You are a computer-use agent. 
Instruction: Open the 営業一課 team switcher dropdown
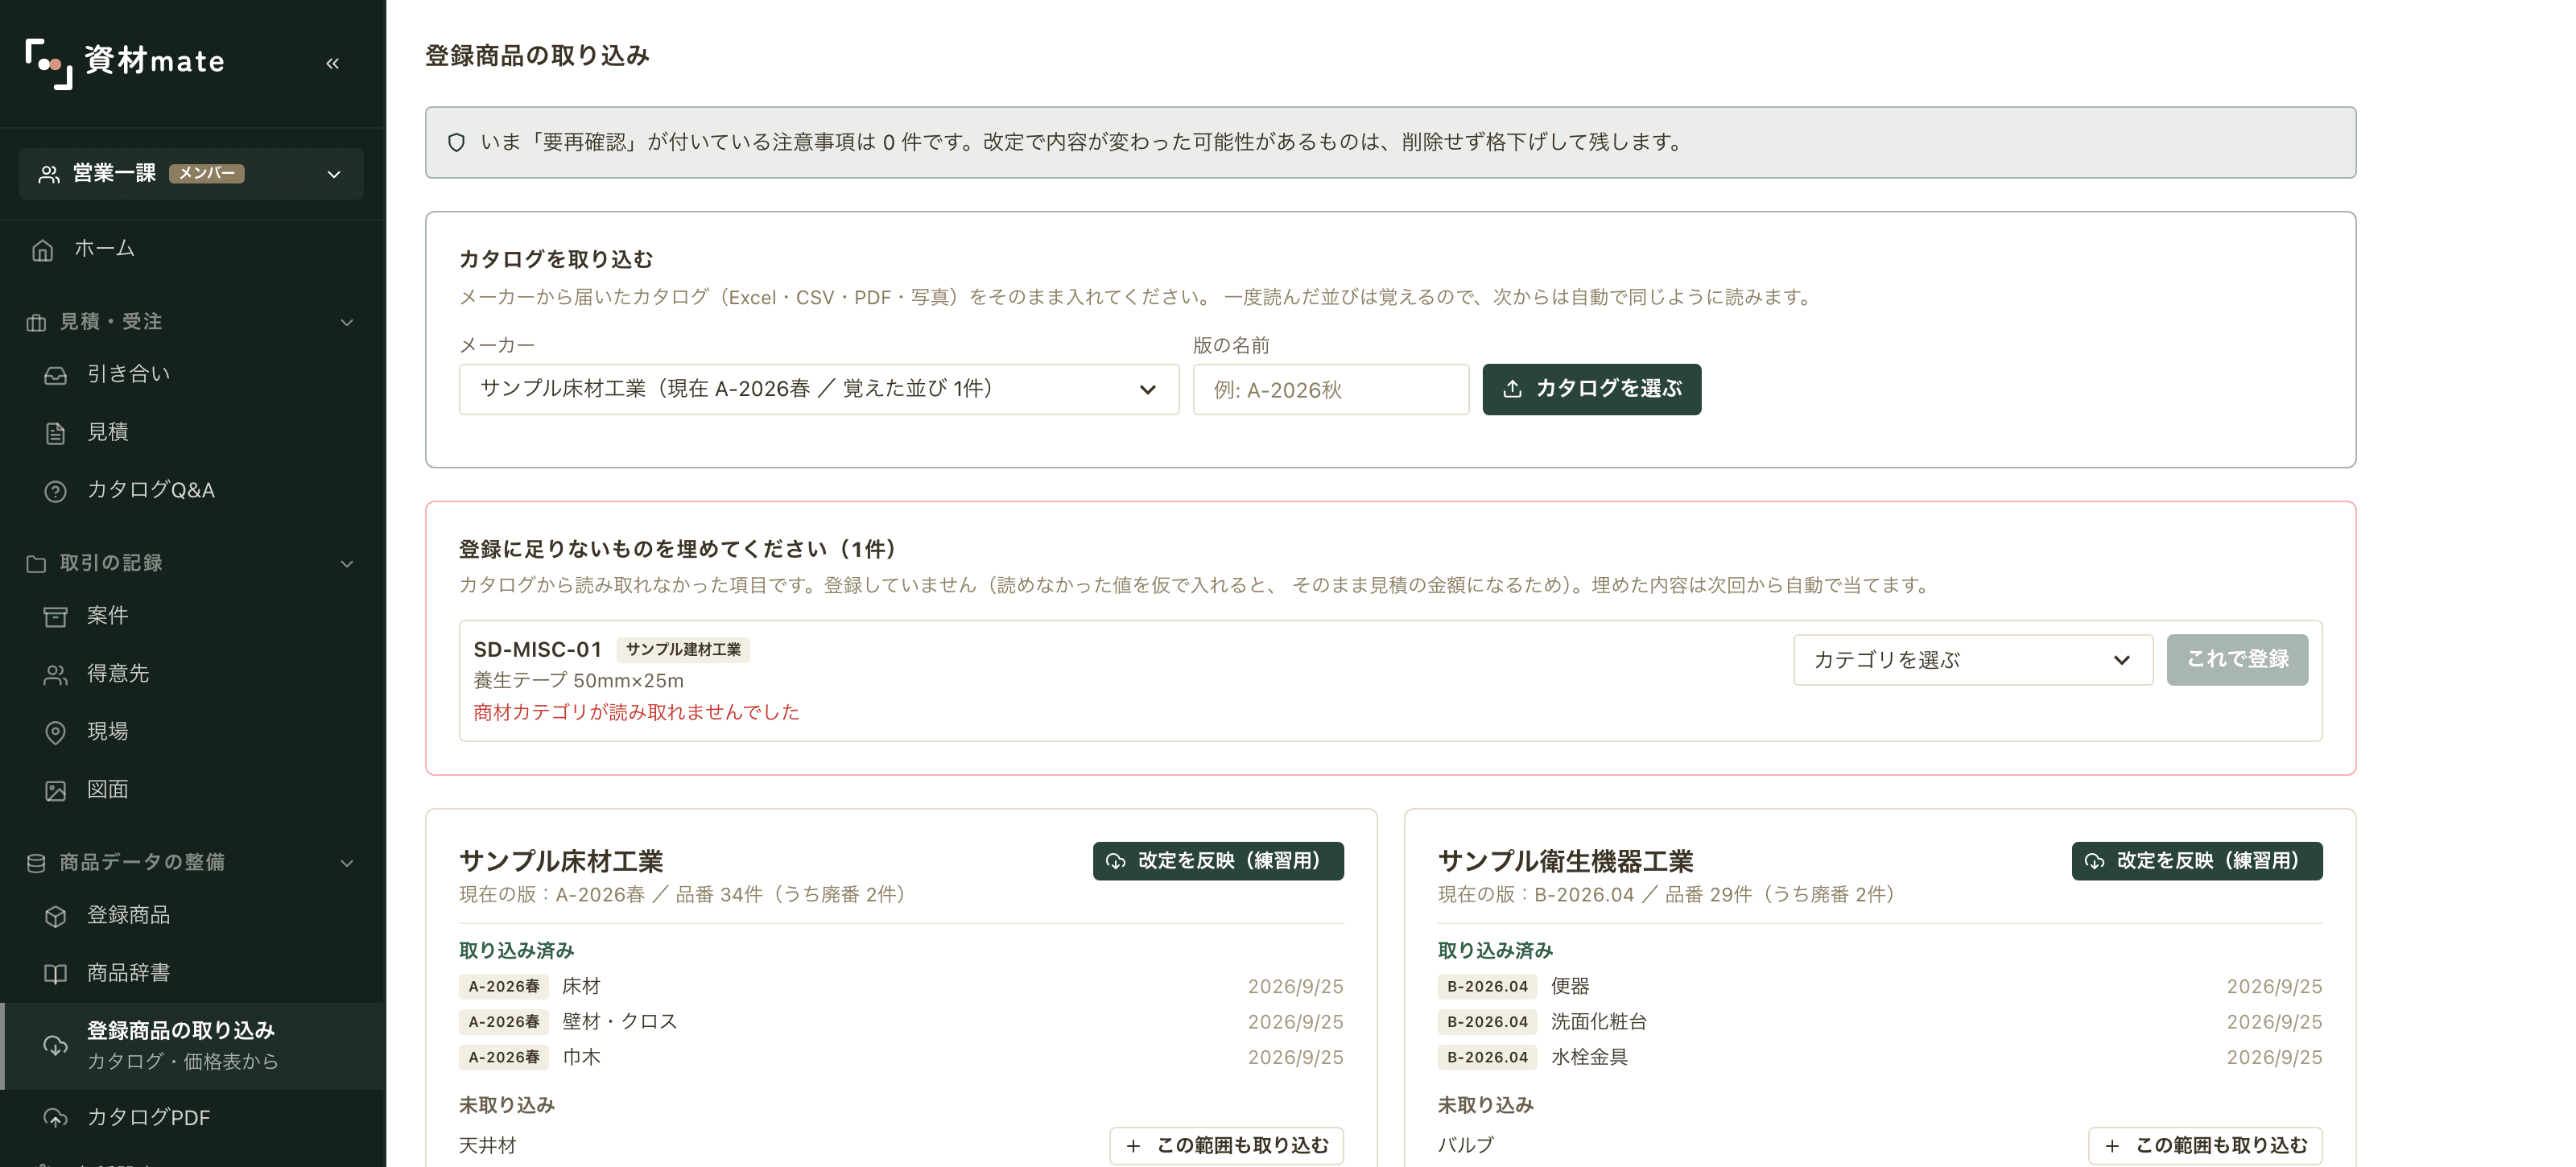191,174
